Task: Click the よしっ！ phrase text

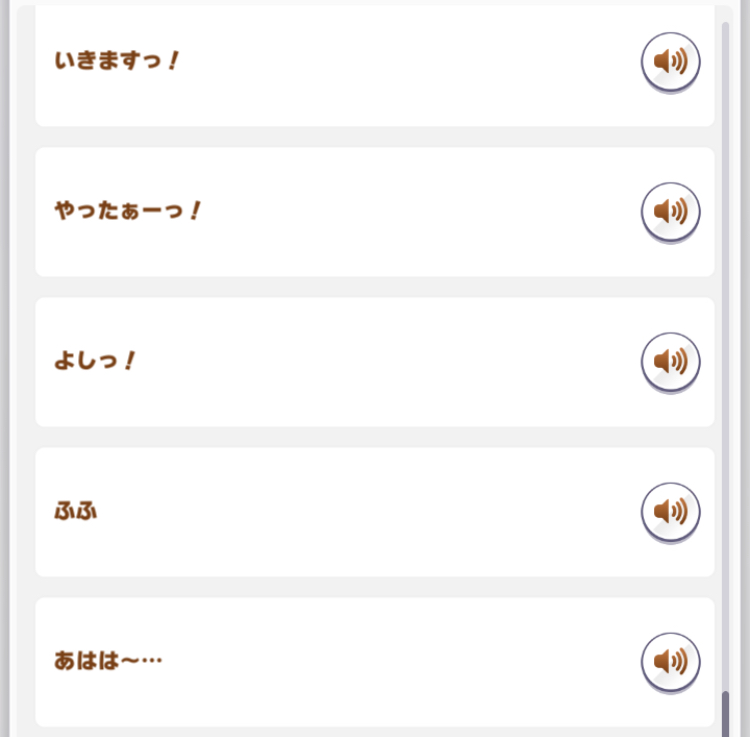Action: pos(94,361)
